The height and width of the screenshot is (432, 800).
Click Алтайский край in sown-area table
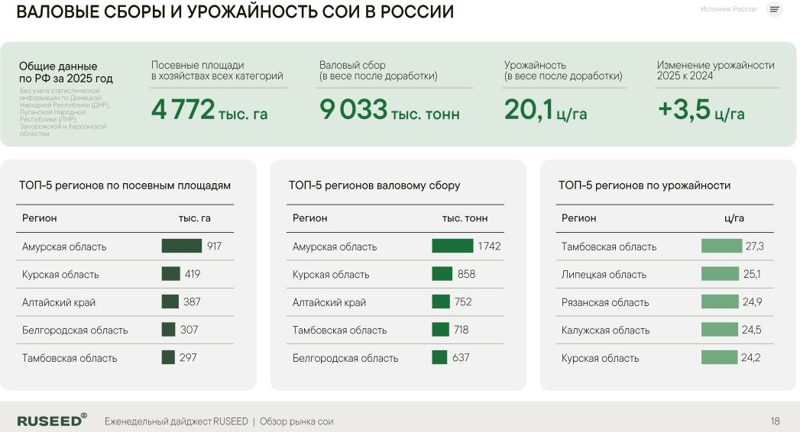59,302
